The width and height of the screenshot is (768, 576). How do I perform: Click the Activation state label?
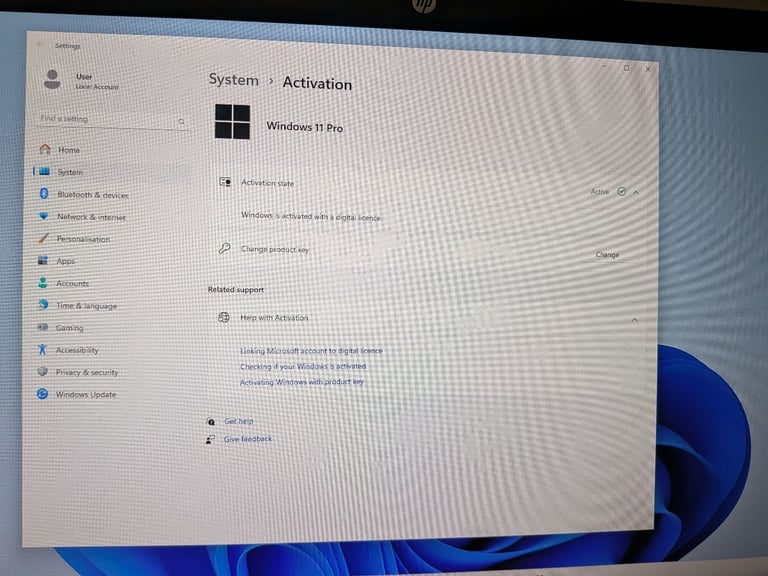pos(267,183)
